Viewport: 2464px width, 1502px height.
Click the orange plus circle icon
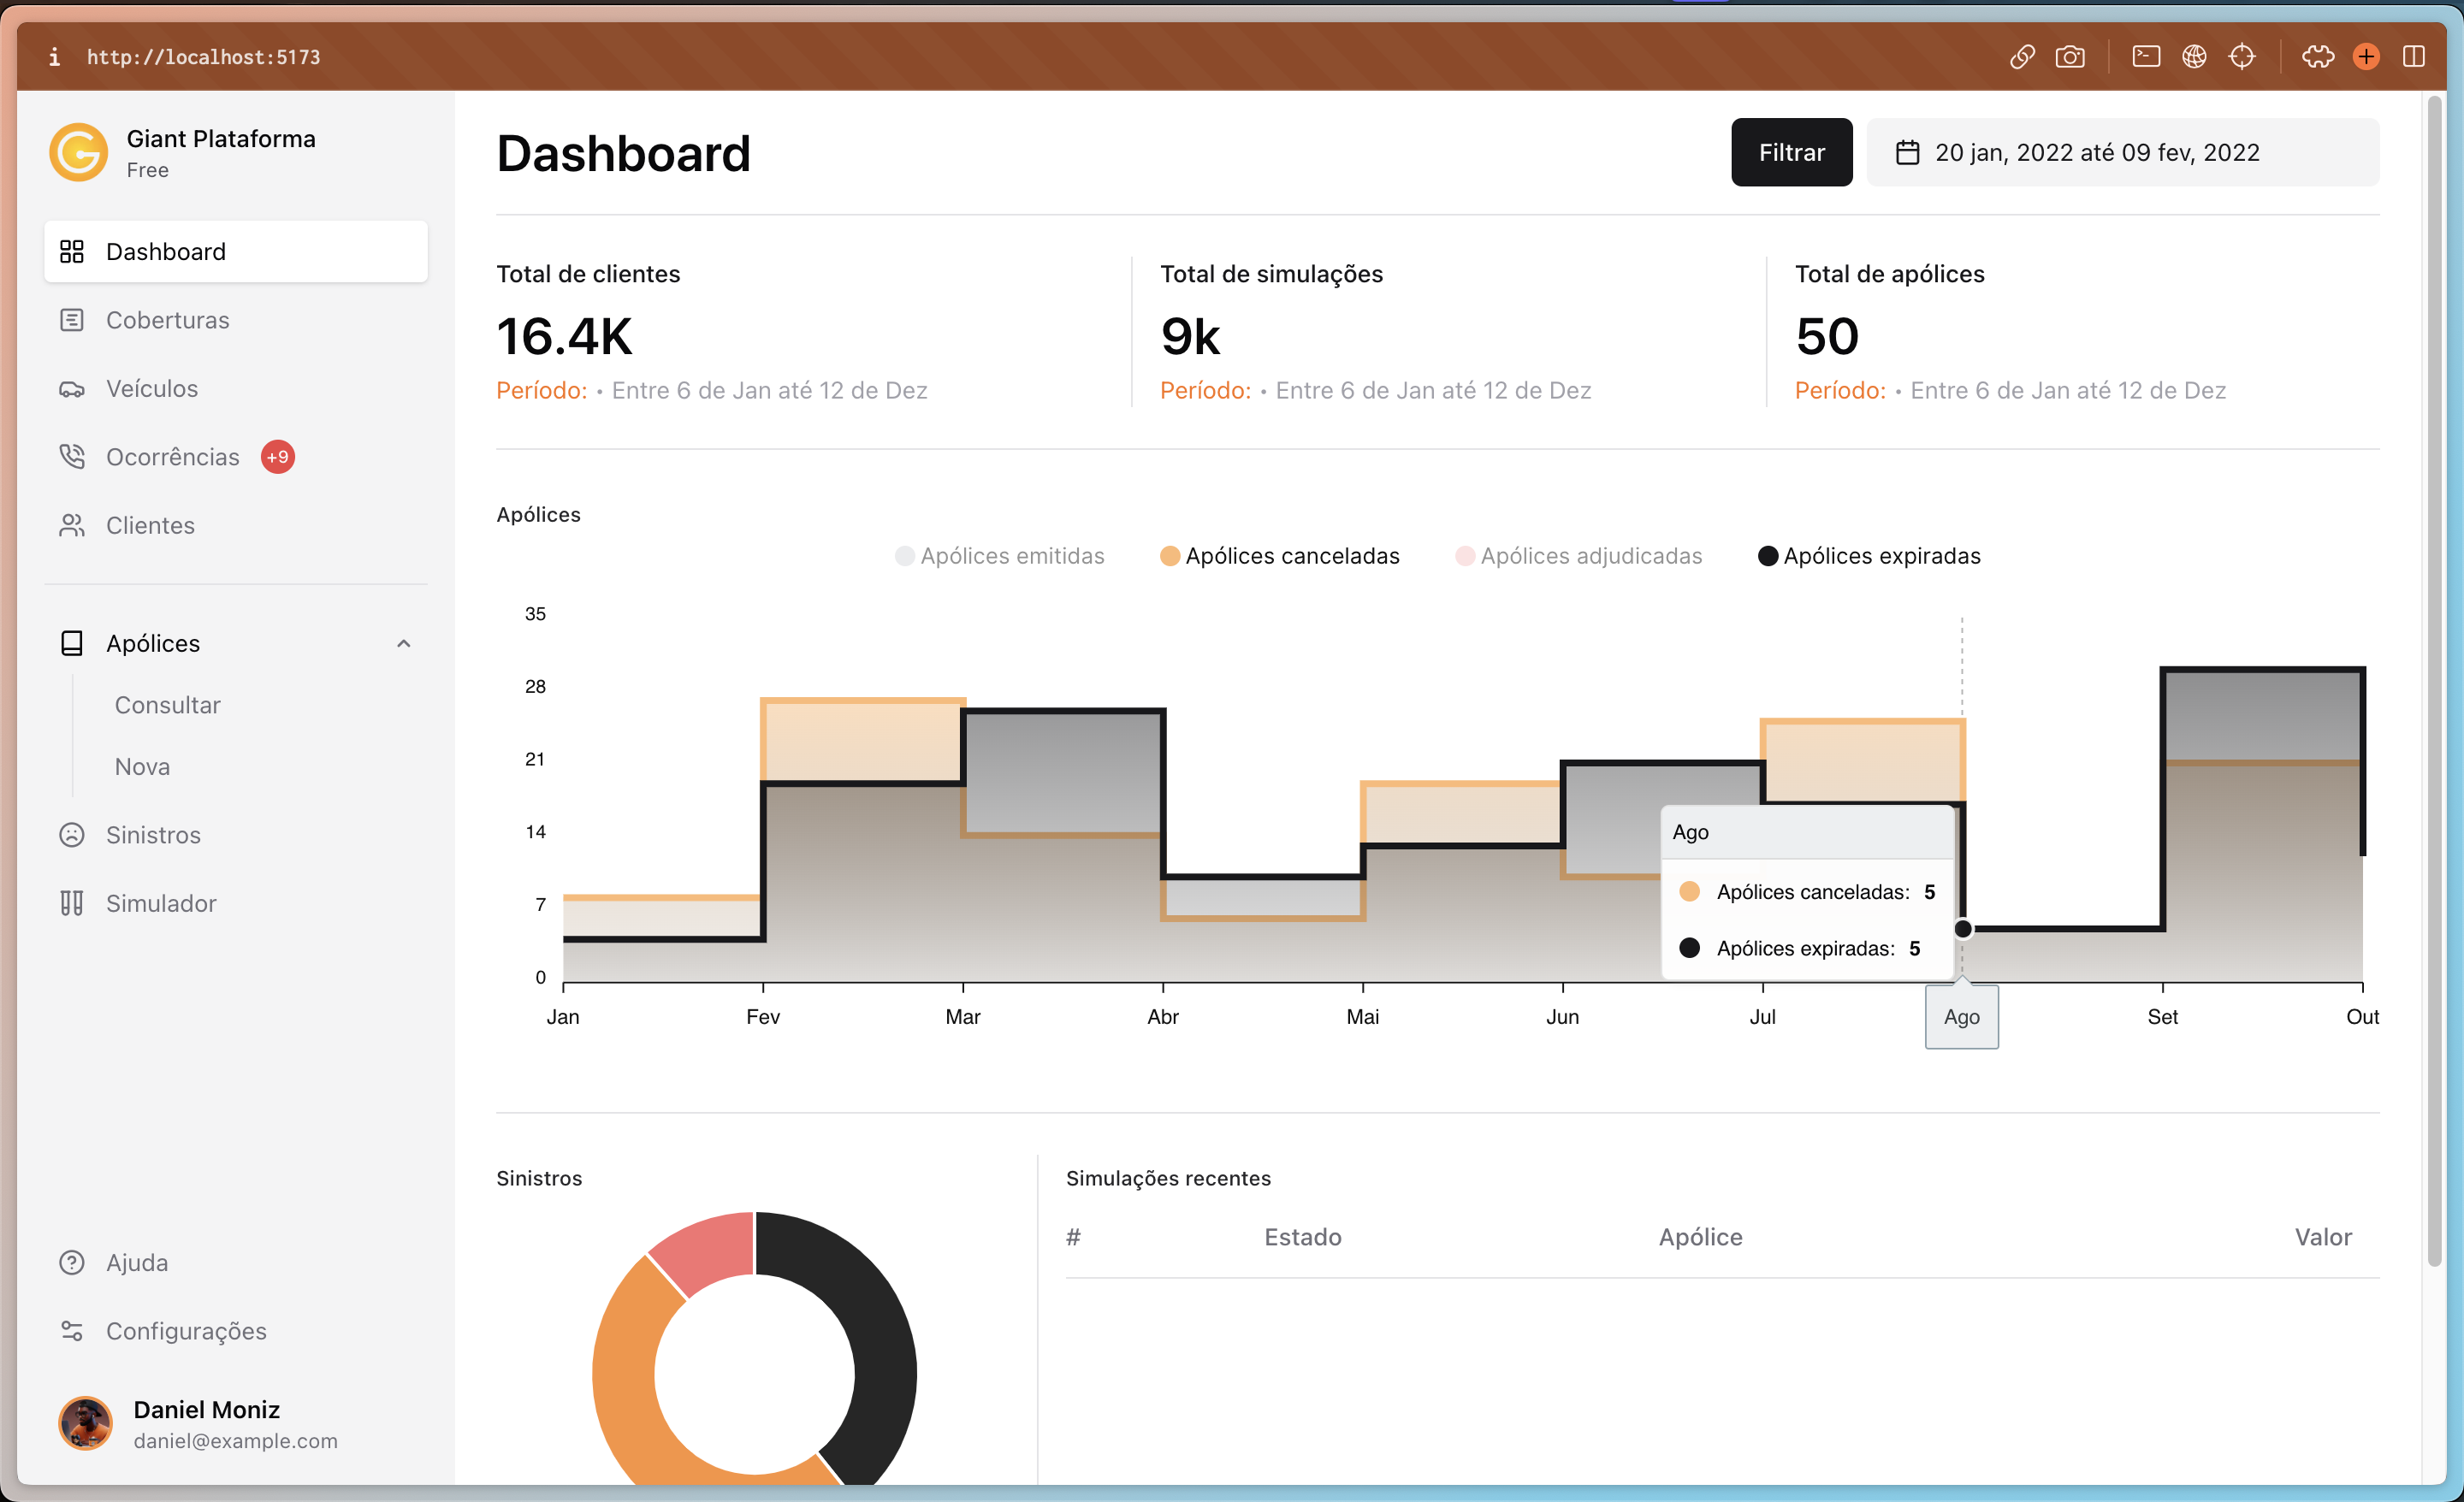2366,57
